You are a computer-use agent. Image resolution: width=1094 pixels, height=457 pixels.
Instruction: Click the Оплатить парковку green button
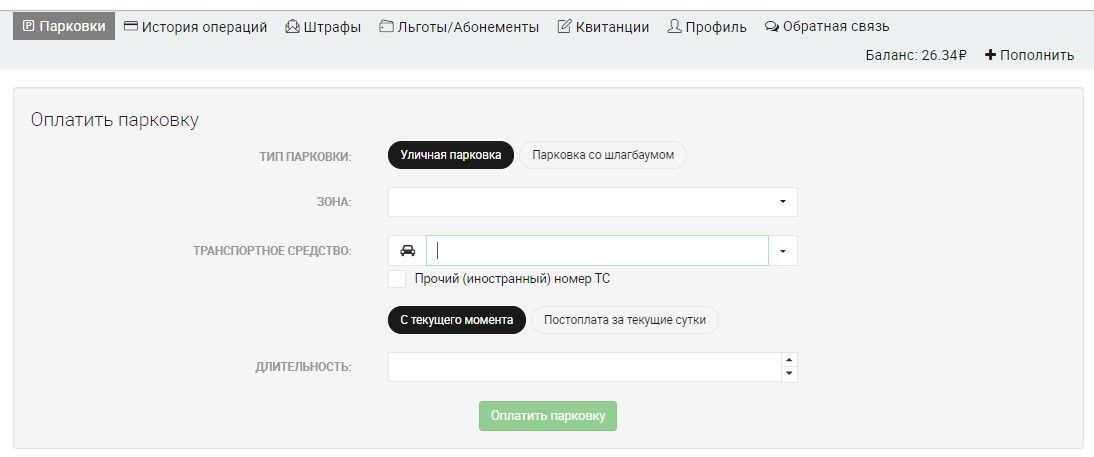tap(548, 416)
